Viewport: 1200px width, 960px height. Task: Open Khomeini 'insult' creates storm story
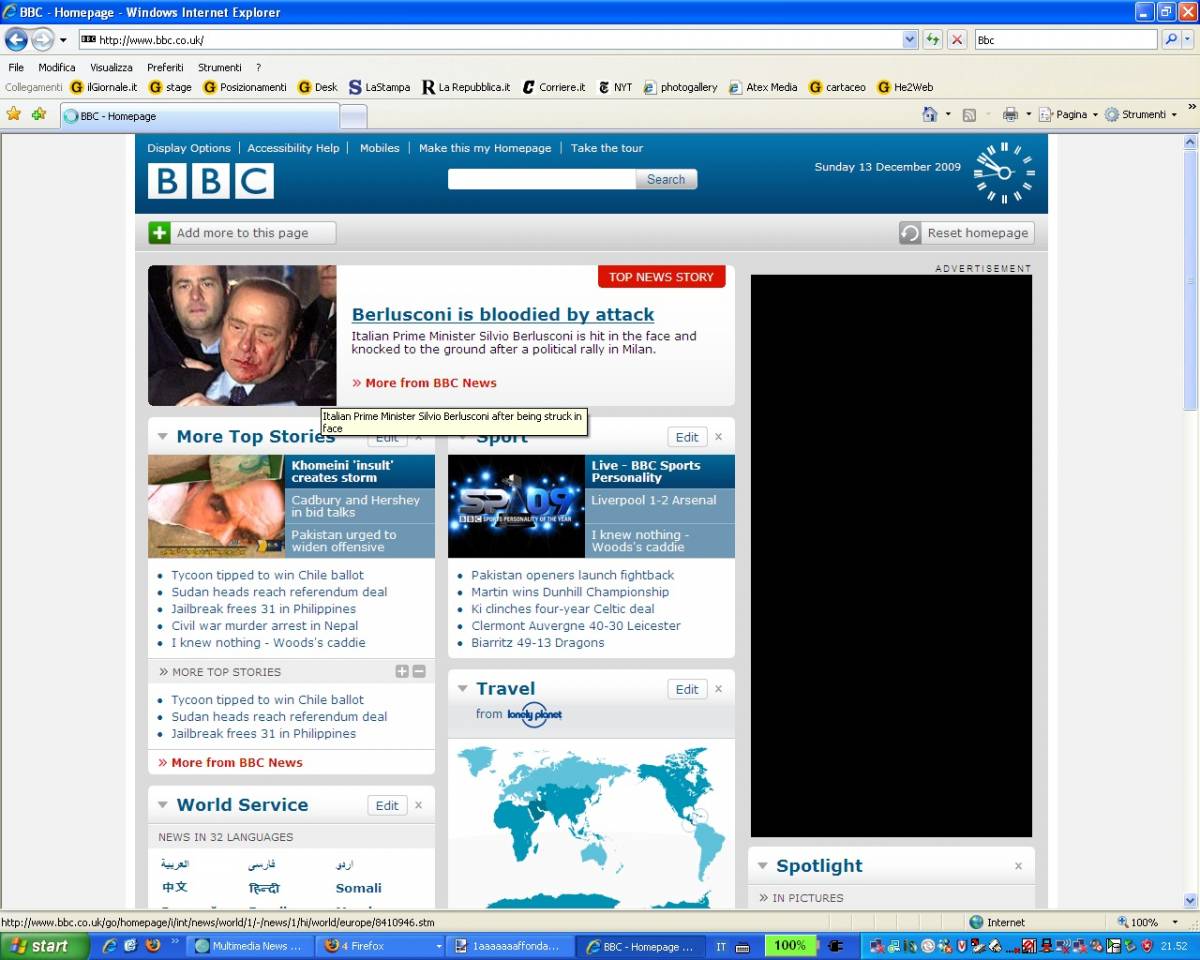tap(342, 471)
